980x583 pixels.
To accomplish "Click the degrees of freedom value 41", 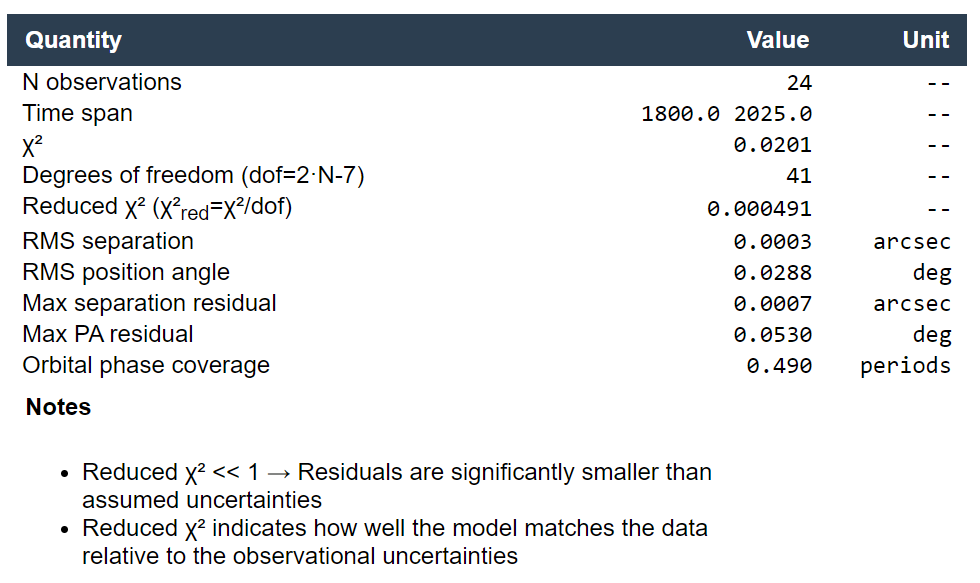I will pyautogui.click(x=798, y=177).
